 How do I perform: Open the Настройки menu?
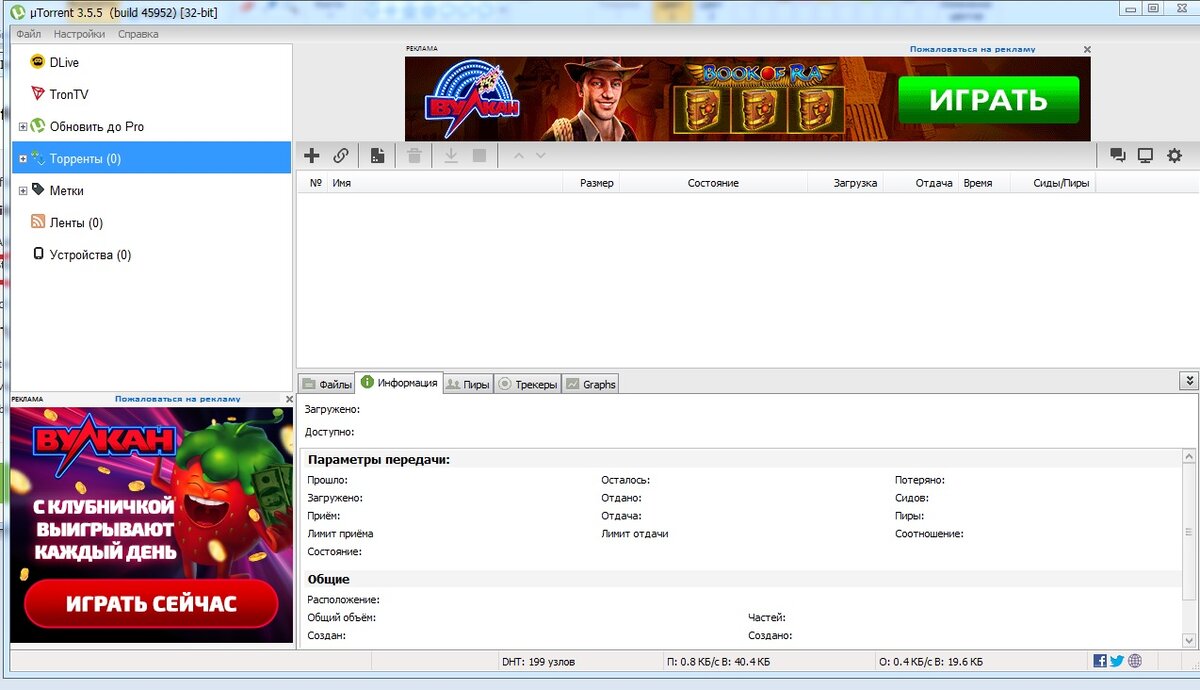[79, 34]
